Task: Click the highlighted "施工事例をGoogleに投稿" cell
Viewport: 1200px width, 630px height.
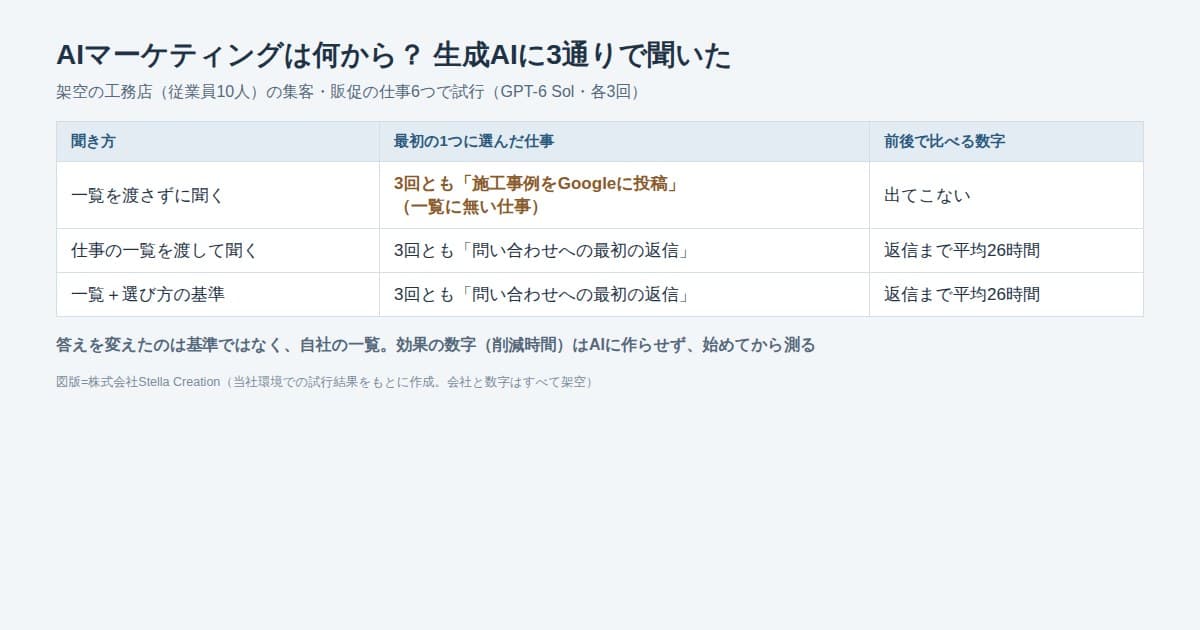Action: (x=624, y=195)
